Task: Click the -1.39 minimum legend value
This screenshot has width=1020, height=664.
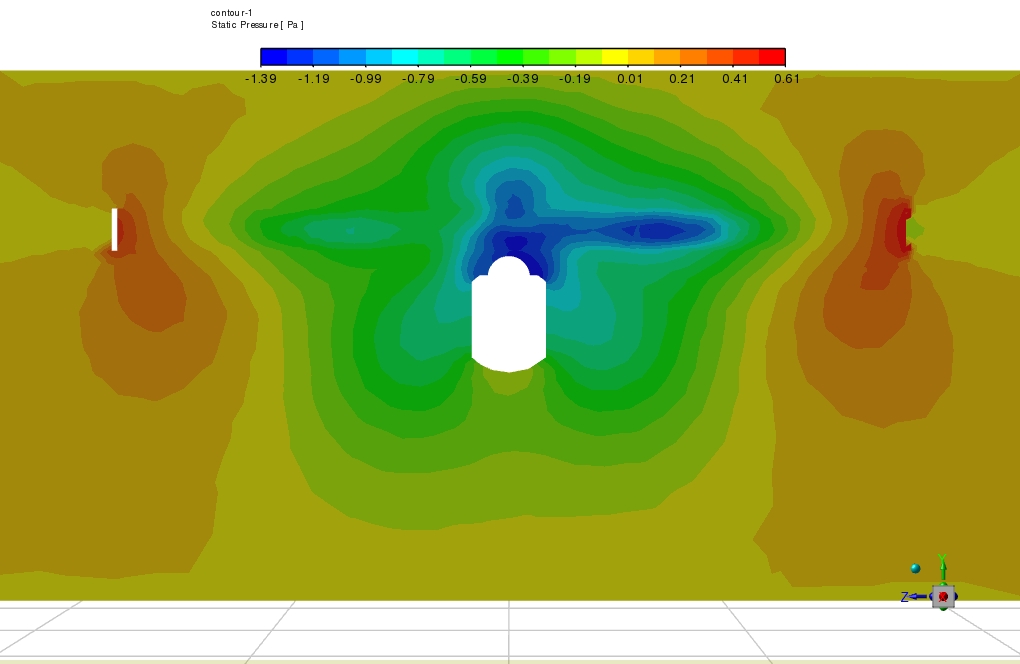Action: (261, 79)
